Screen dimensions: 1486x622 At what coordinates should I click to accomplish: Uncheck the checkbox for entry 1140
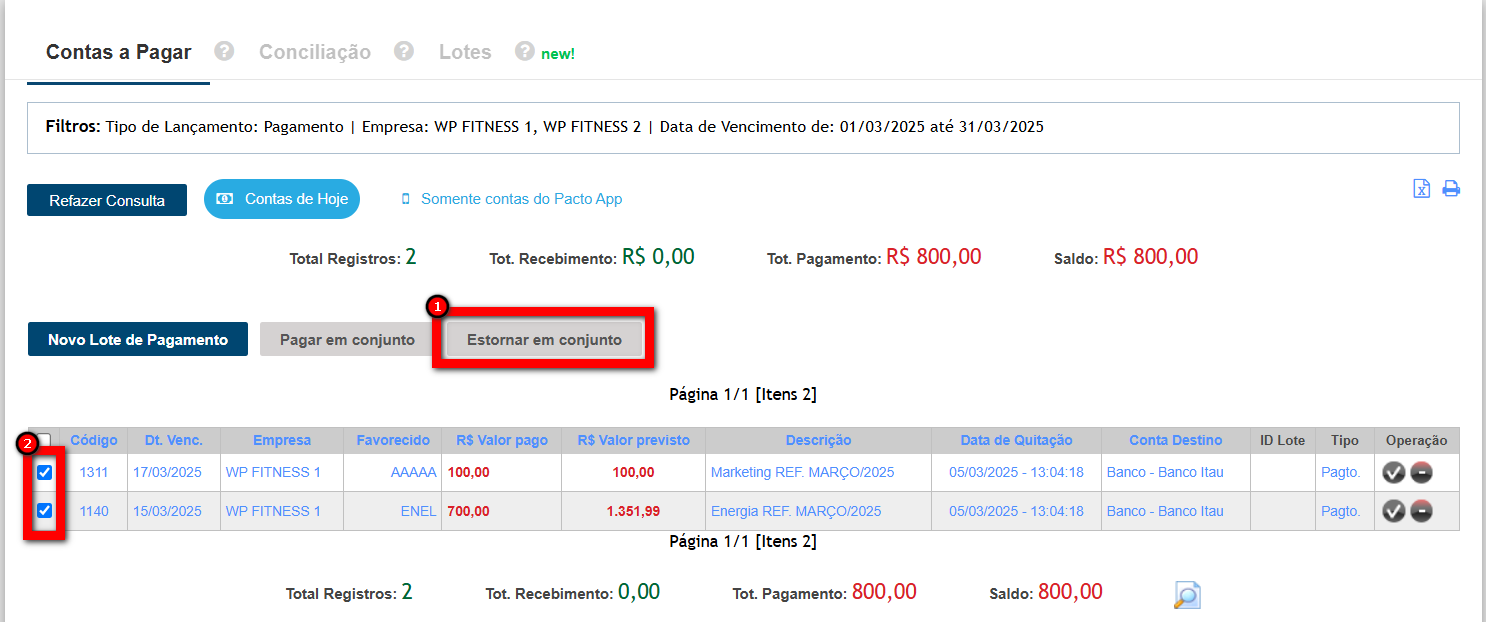pos(45,511)
